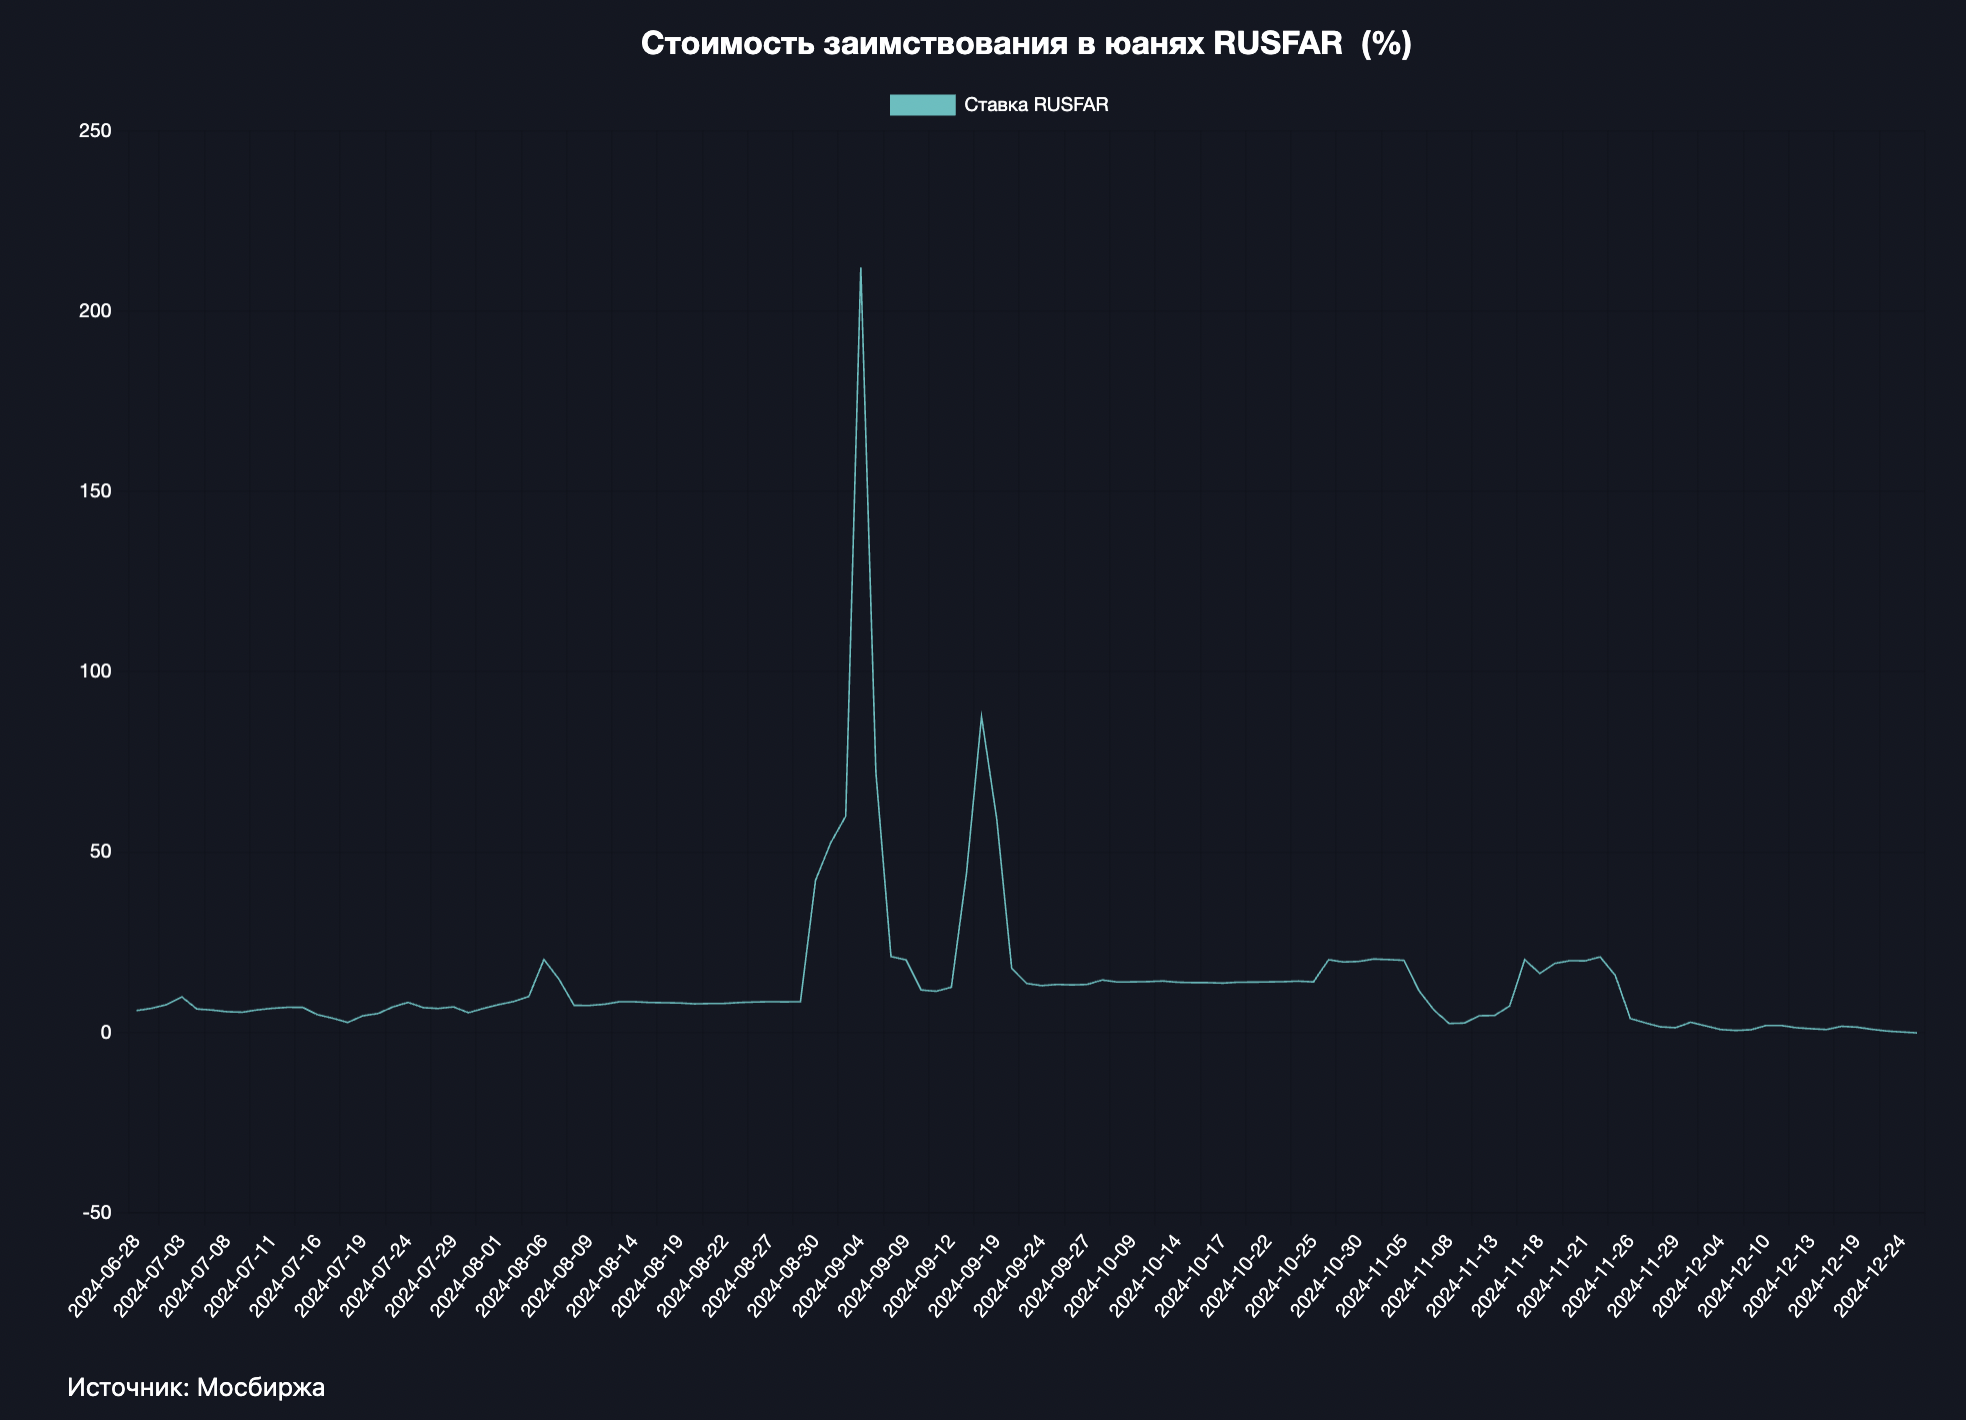Click the 100 y-axis label
1966x1420 pixels.
point(95,671)
